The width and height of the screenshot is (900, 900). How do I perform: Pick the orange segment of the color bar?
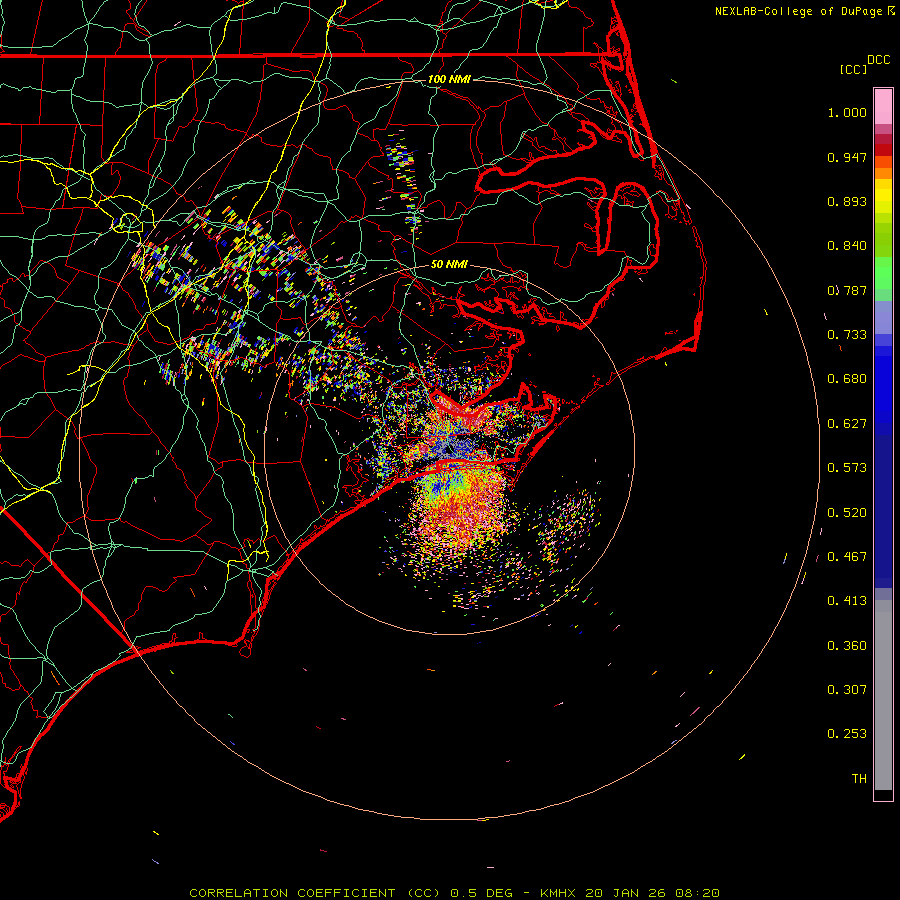pyautogui.click(x=883, y=168)
